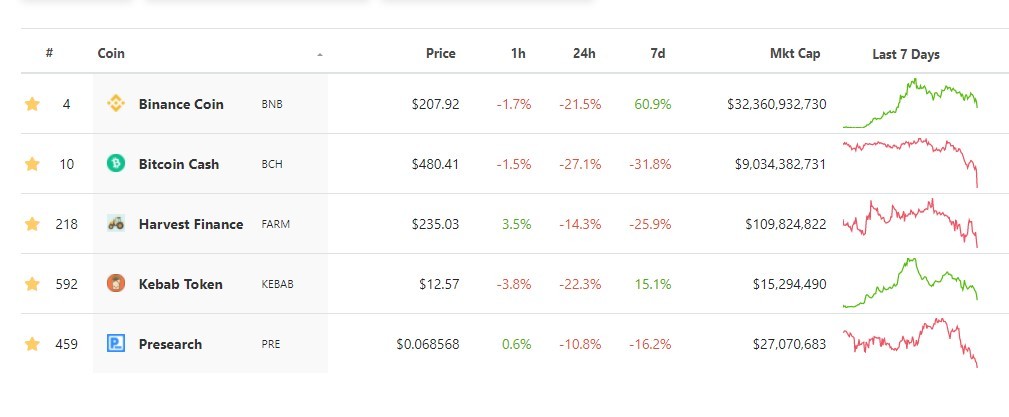This screenshot has height=417, width=1009.
Task: Open Bitcoin Cash 7-day sparkline chart
Action: point(910,163)
